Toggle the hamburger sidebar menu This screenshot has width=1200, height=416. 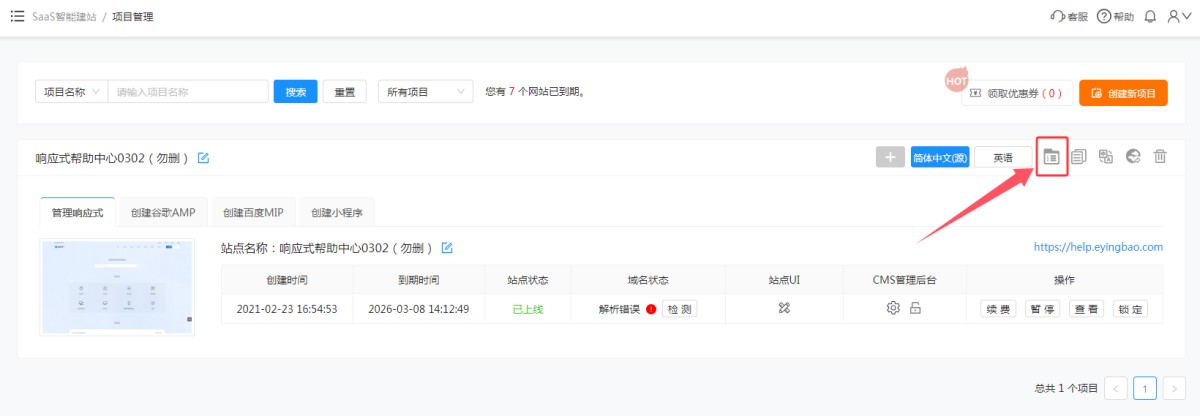pyautogui.click(x=17, y=17)
